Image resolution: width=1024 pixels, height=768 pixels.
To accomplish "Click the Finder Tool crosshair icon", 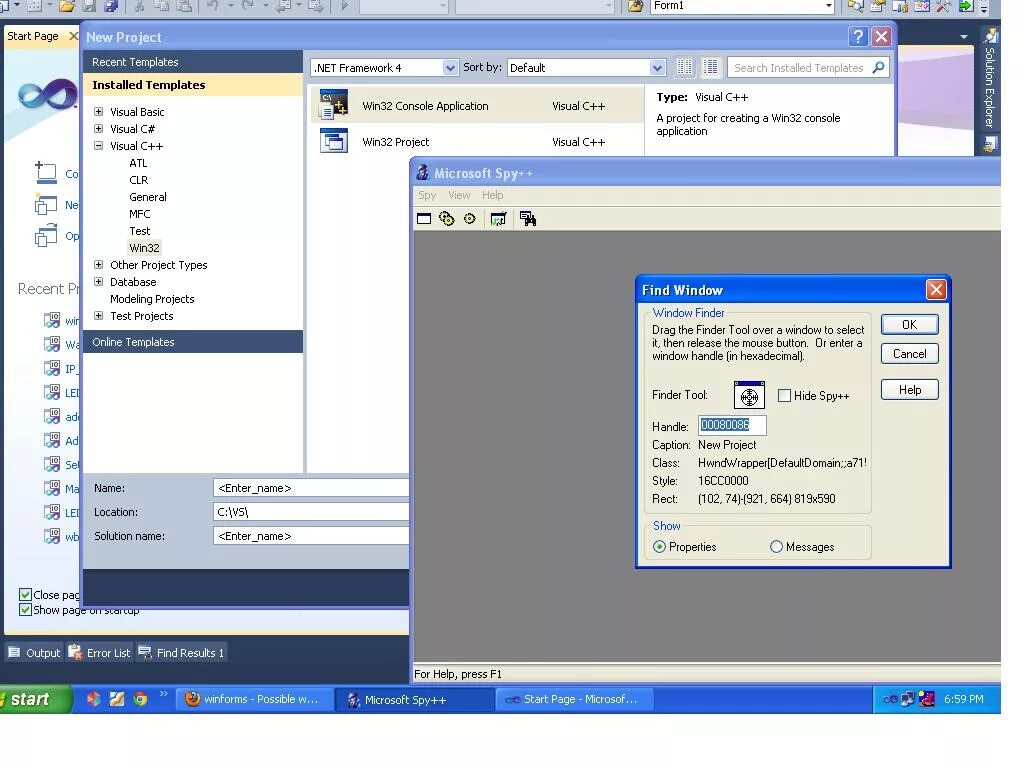I will 749,396.
